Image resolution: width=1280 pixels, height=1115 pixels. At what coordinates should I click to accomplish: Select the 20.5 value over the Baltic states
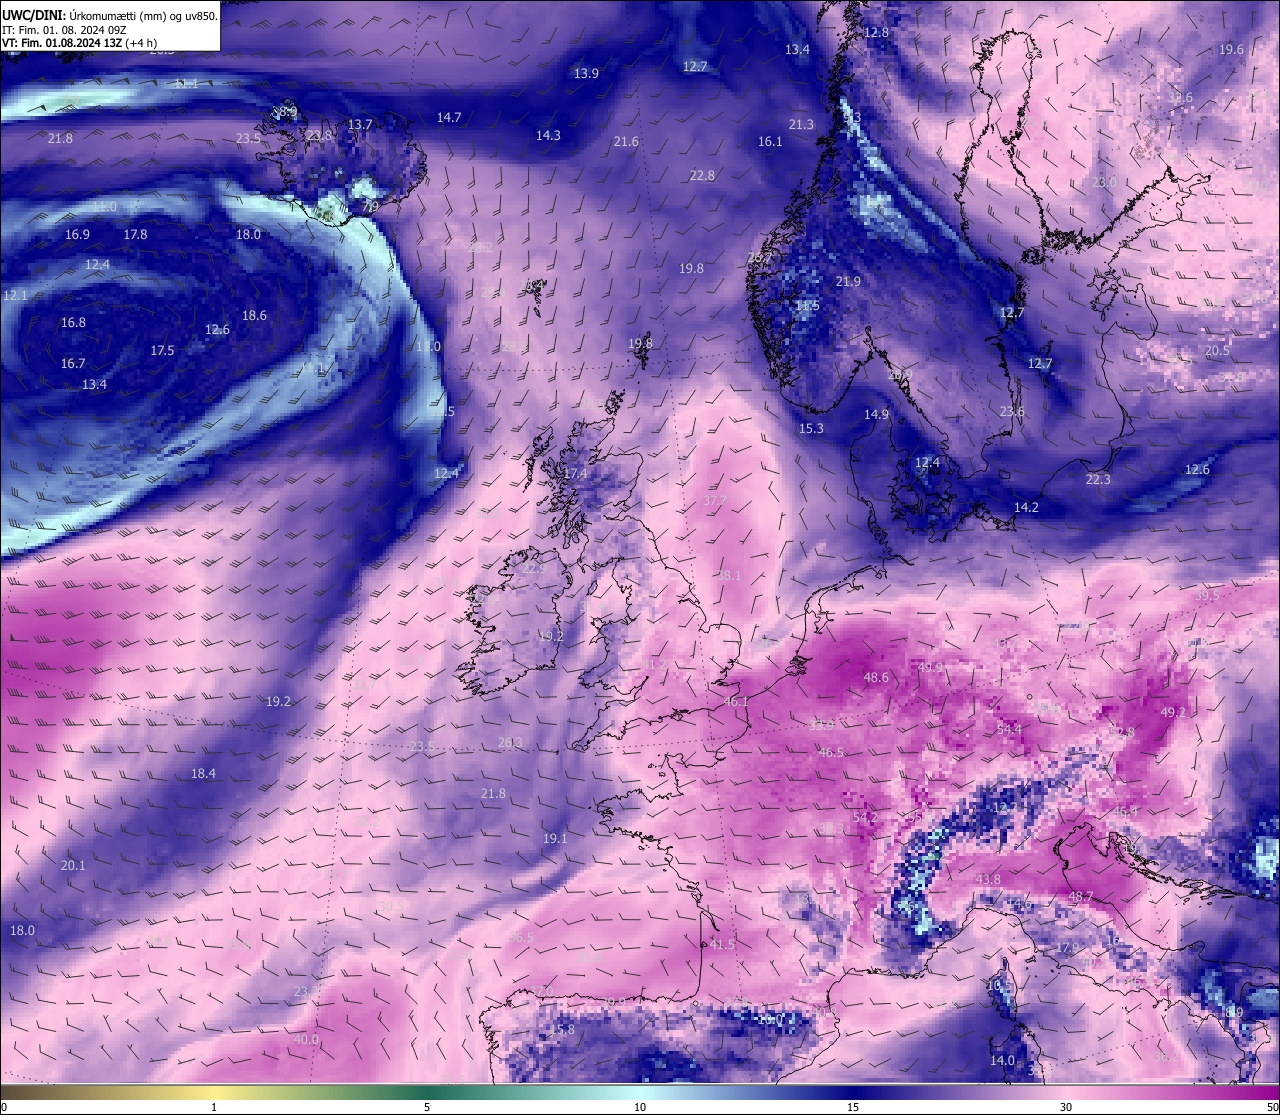pyautogui.click(x=1217, y=350)
